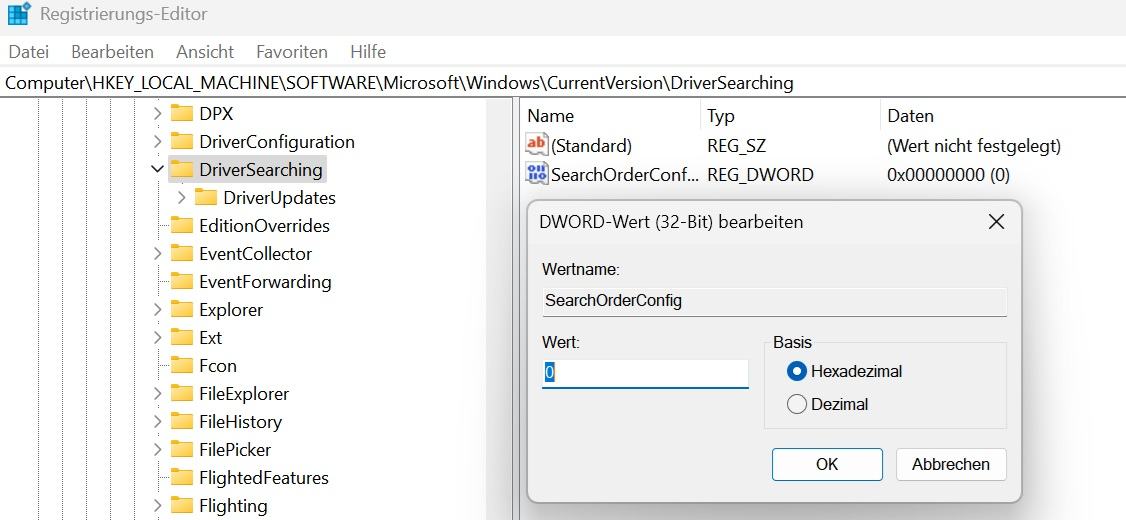Confirm the DWORD edit with OK

point(827,464)
